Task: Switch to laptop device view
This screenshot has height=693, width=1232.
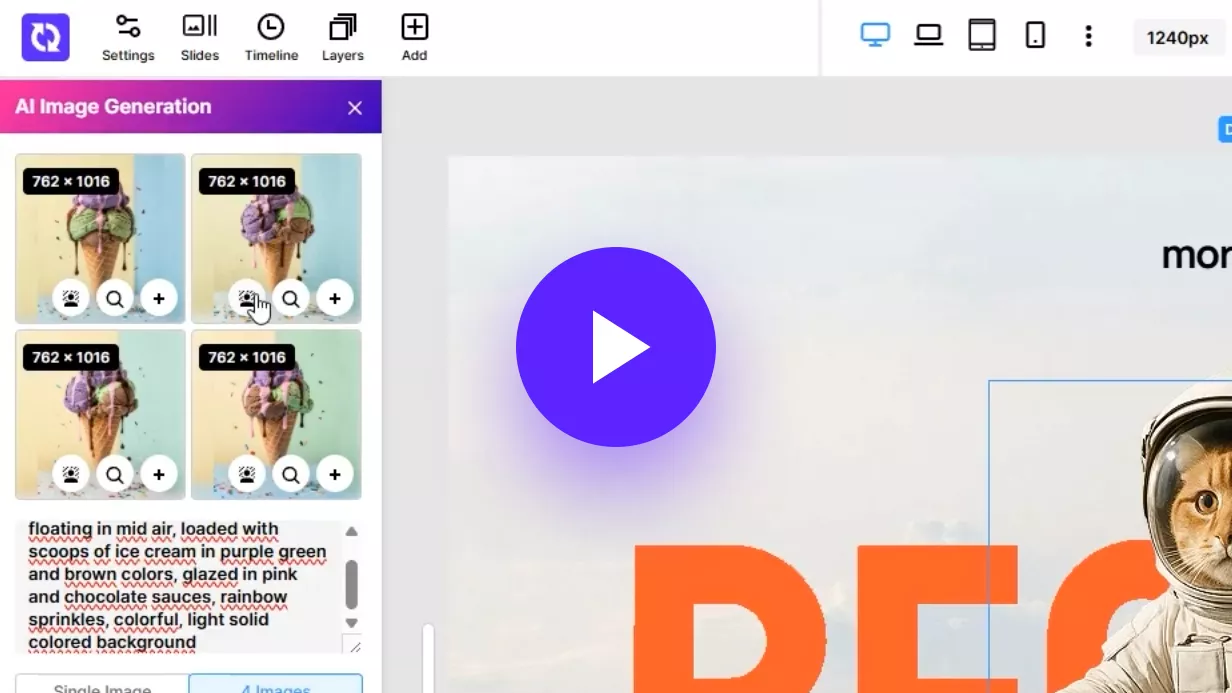Action: click(929, 36)
